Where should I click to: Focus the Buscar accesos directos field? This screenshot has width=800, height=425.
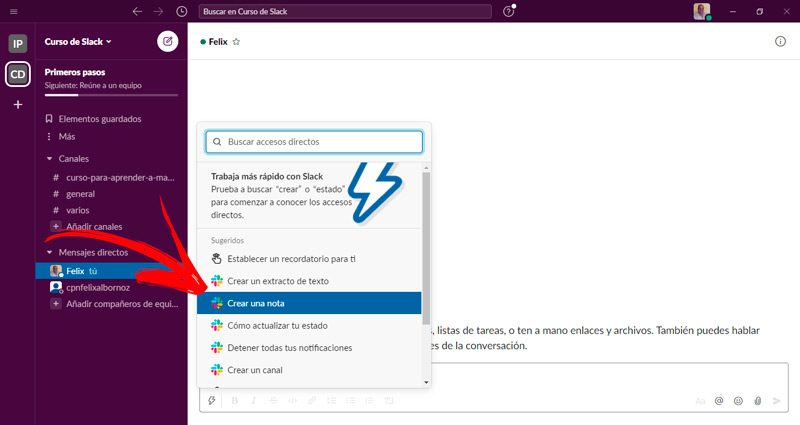coord(314,142)
